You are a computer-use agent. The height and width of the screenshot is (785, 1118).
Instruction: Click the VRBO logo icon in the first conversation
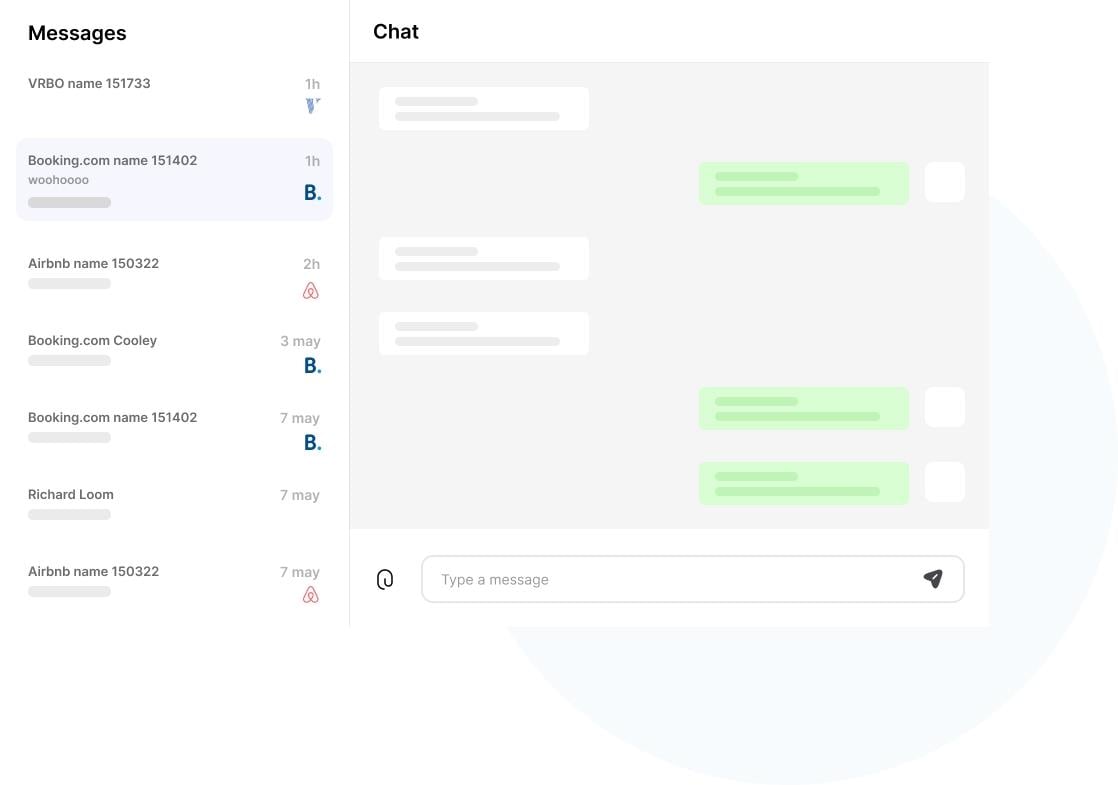[312, 106]
